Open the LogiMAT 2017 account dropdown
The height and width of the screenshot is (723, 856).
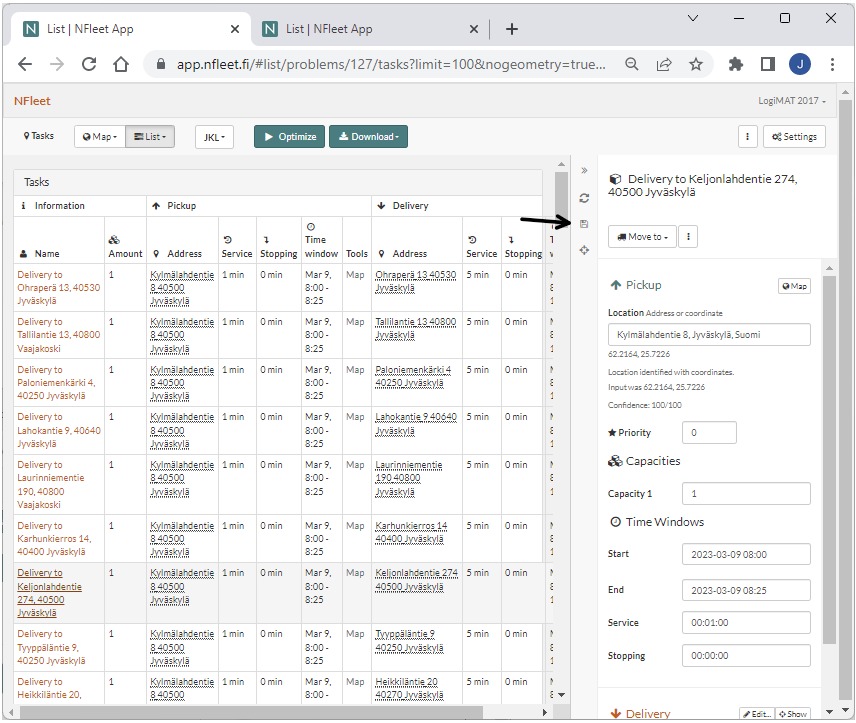(x=792, y=101)
